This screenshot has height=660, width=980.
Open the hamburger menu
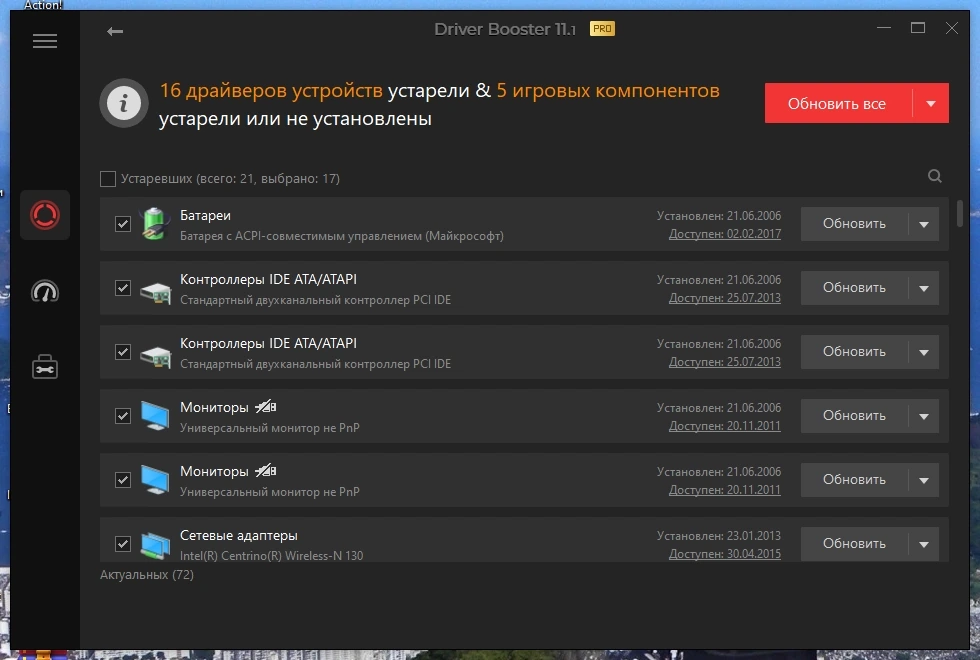[x=45, y=41]
